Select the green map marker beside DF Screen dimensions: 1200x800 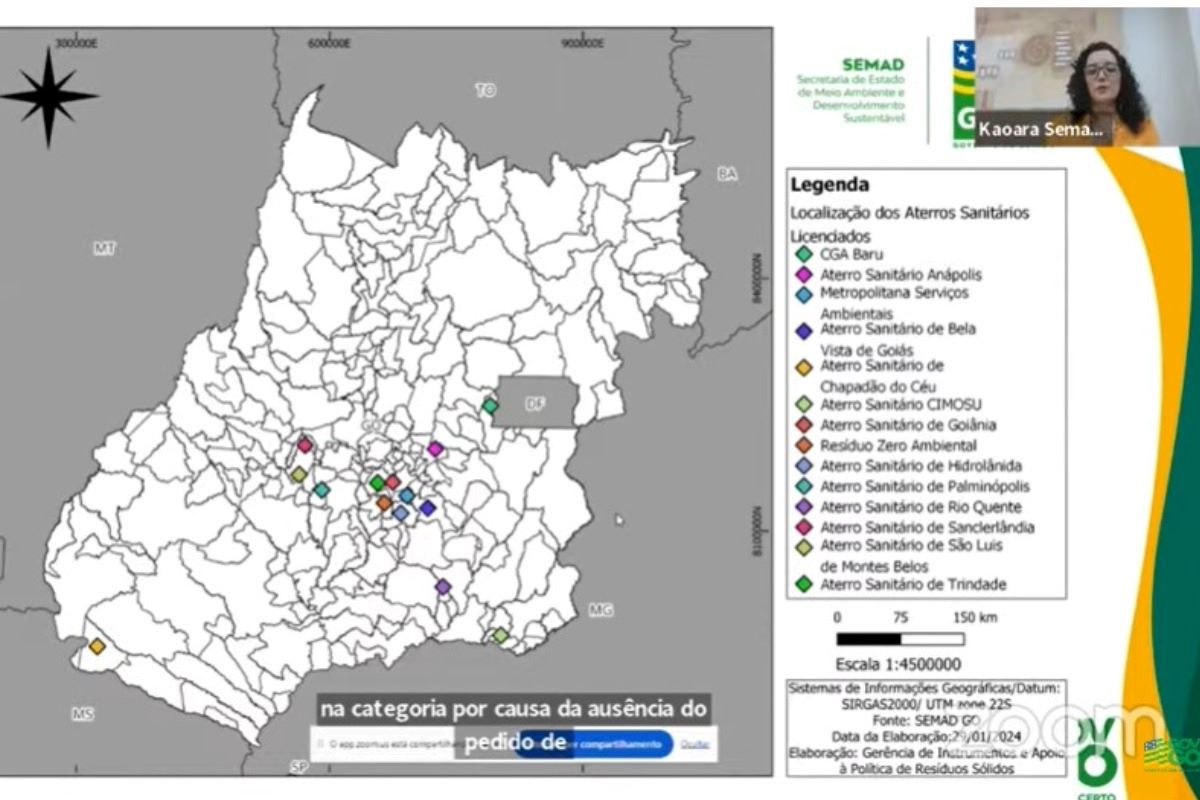pos(489,406)
